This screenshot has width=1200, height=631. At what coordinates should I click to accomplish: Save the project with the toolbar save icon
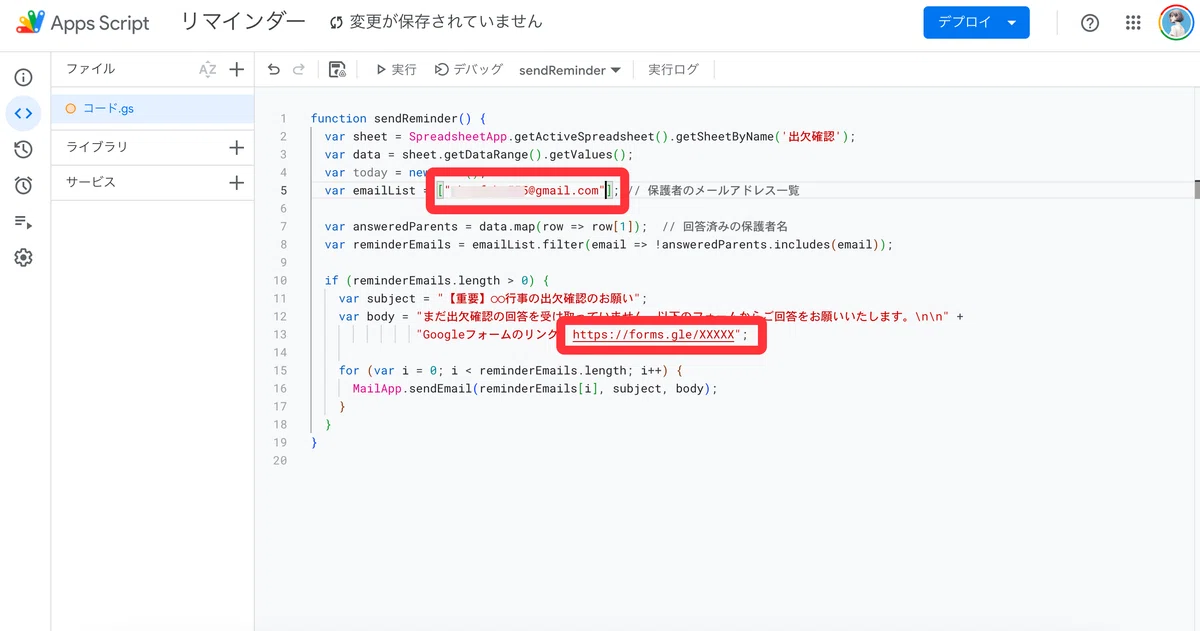tap(337, 70)
